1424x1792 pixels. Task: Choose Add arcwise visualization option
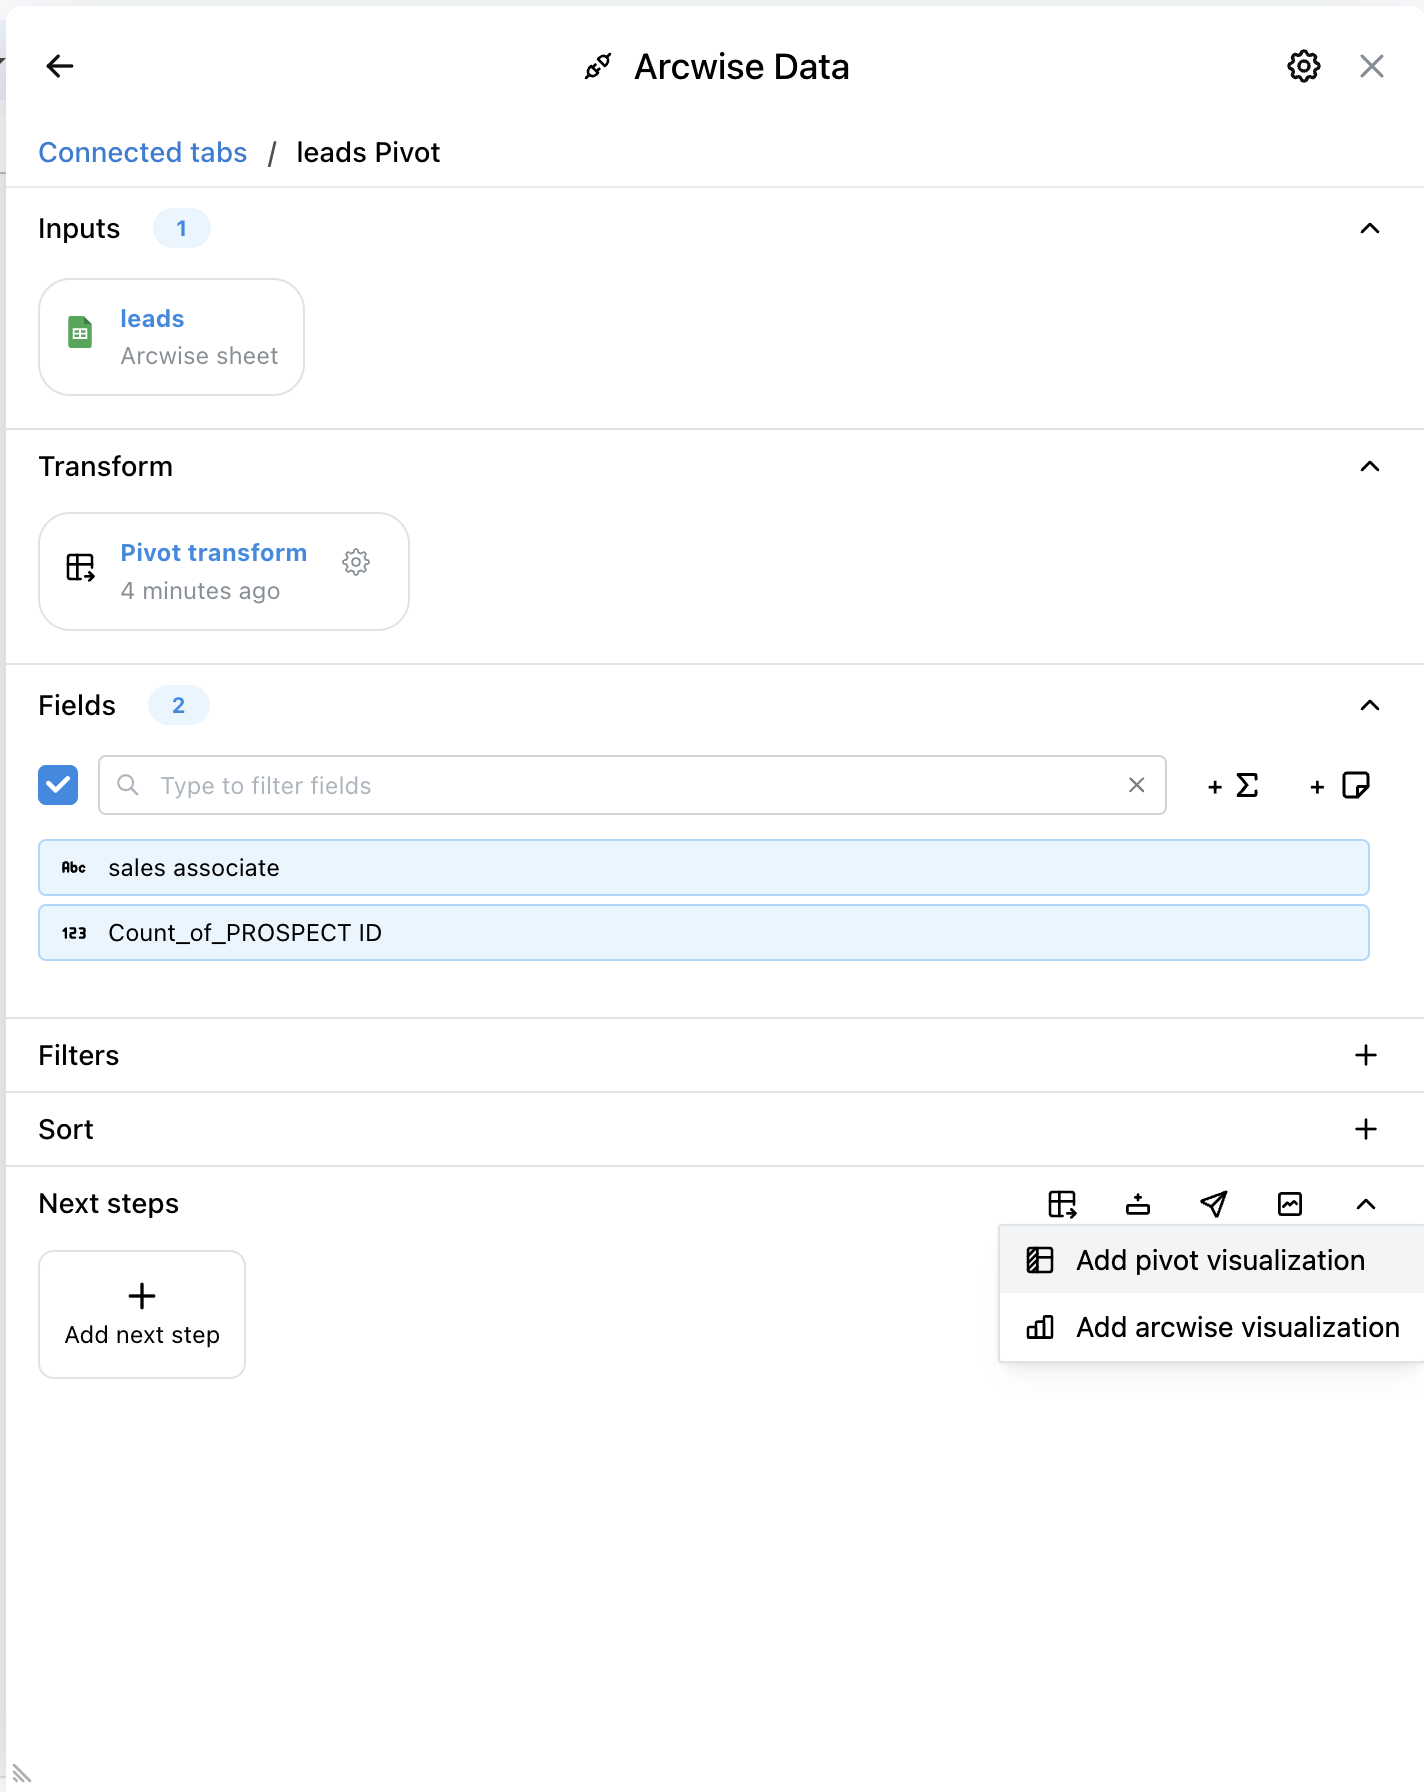click(1236, 1327)
